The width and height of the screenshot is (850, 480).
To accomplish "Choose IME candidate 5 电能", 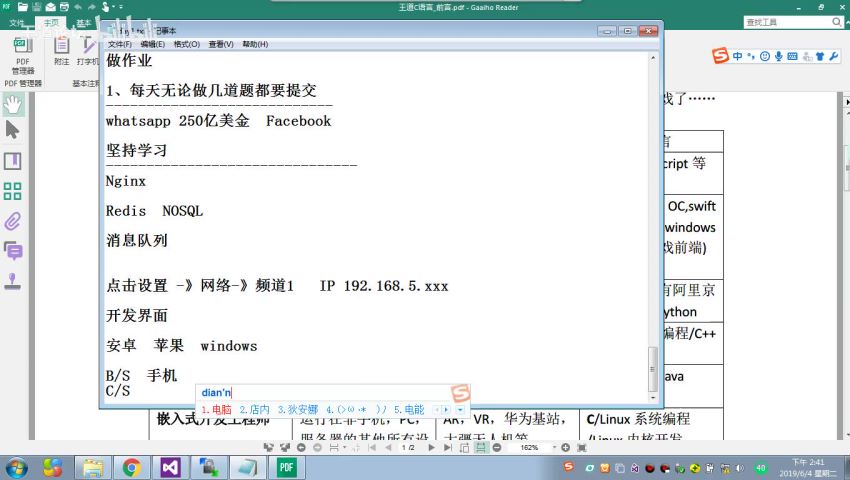I will tap(409, 409).
